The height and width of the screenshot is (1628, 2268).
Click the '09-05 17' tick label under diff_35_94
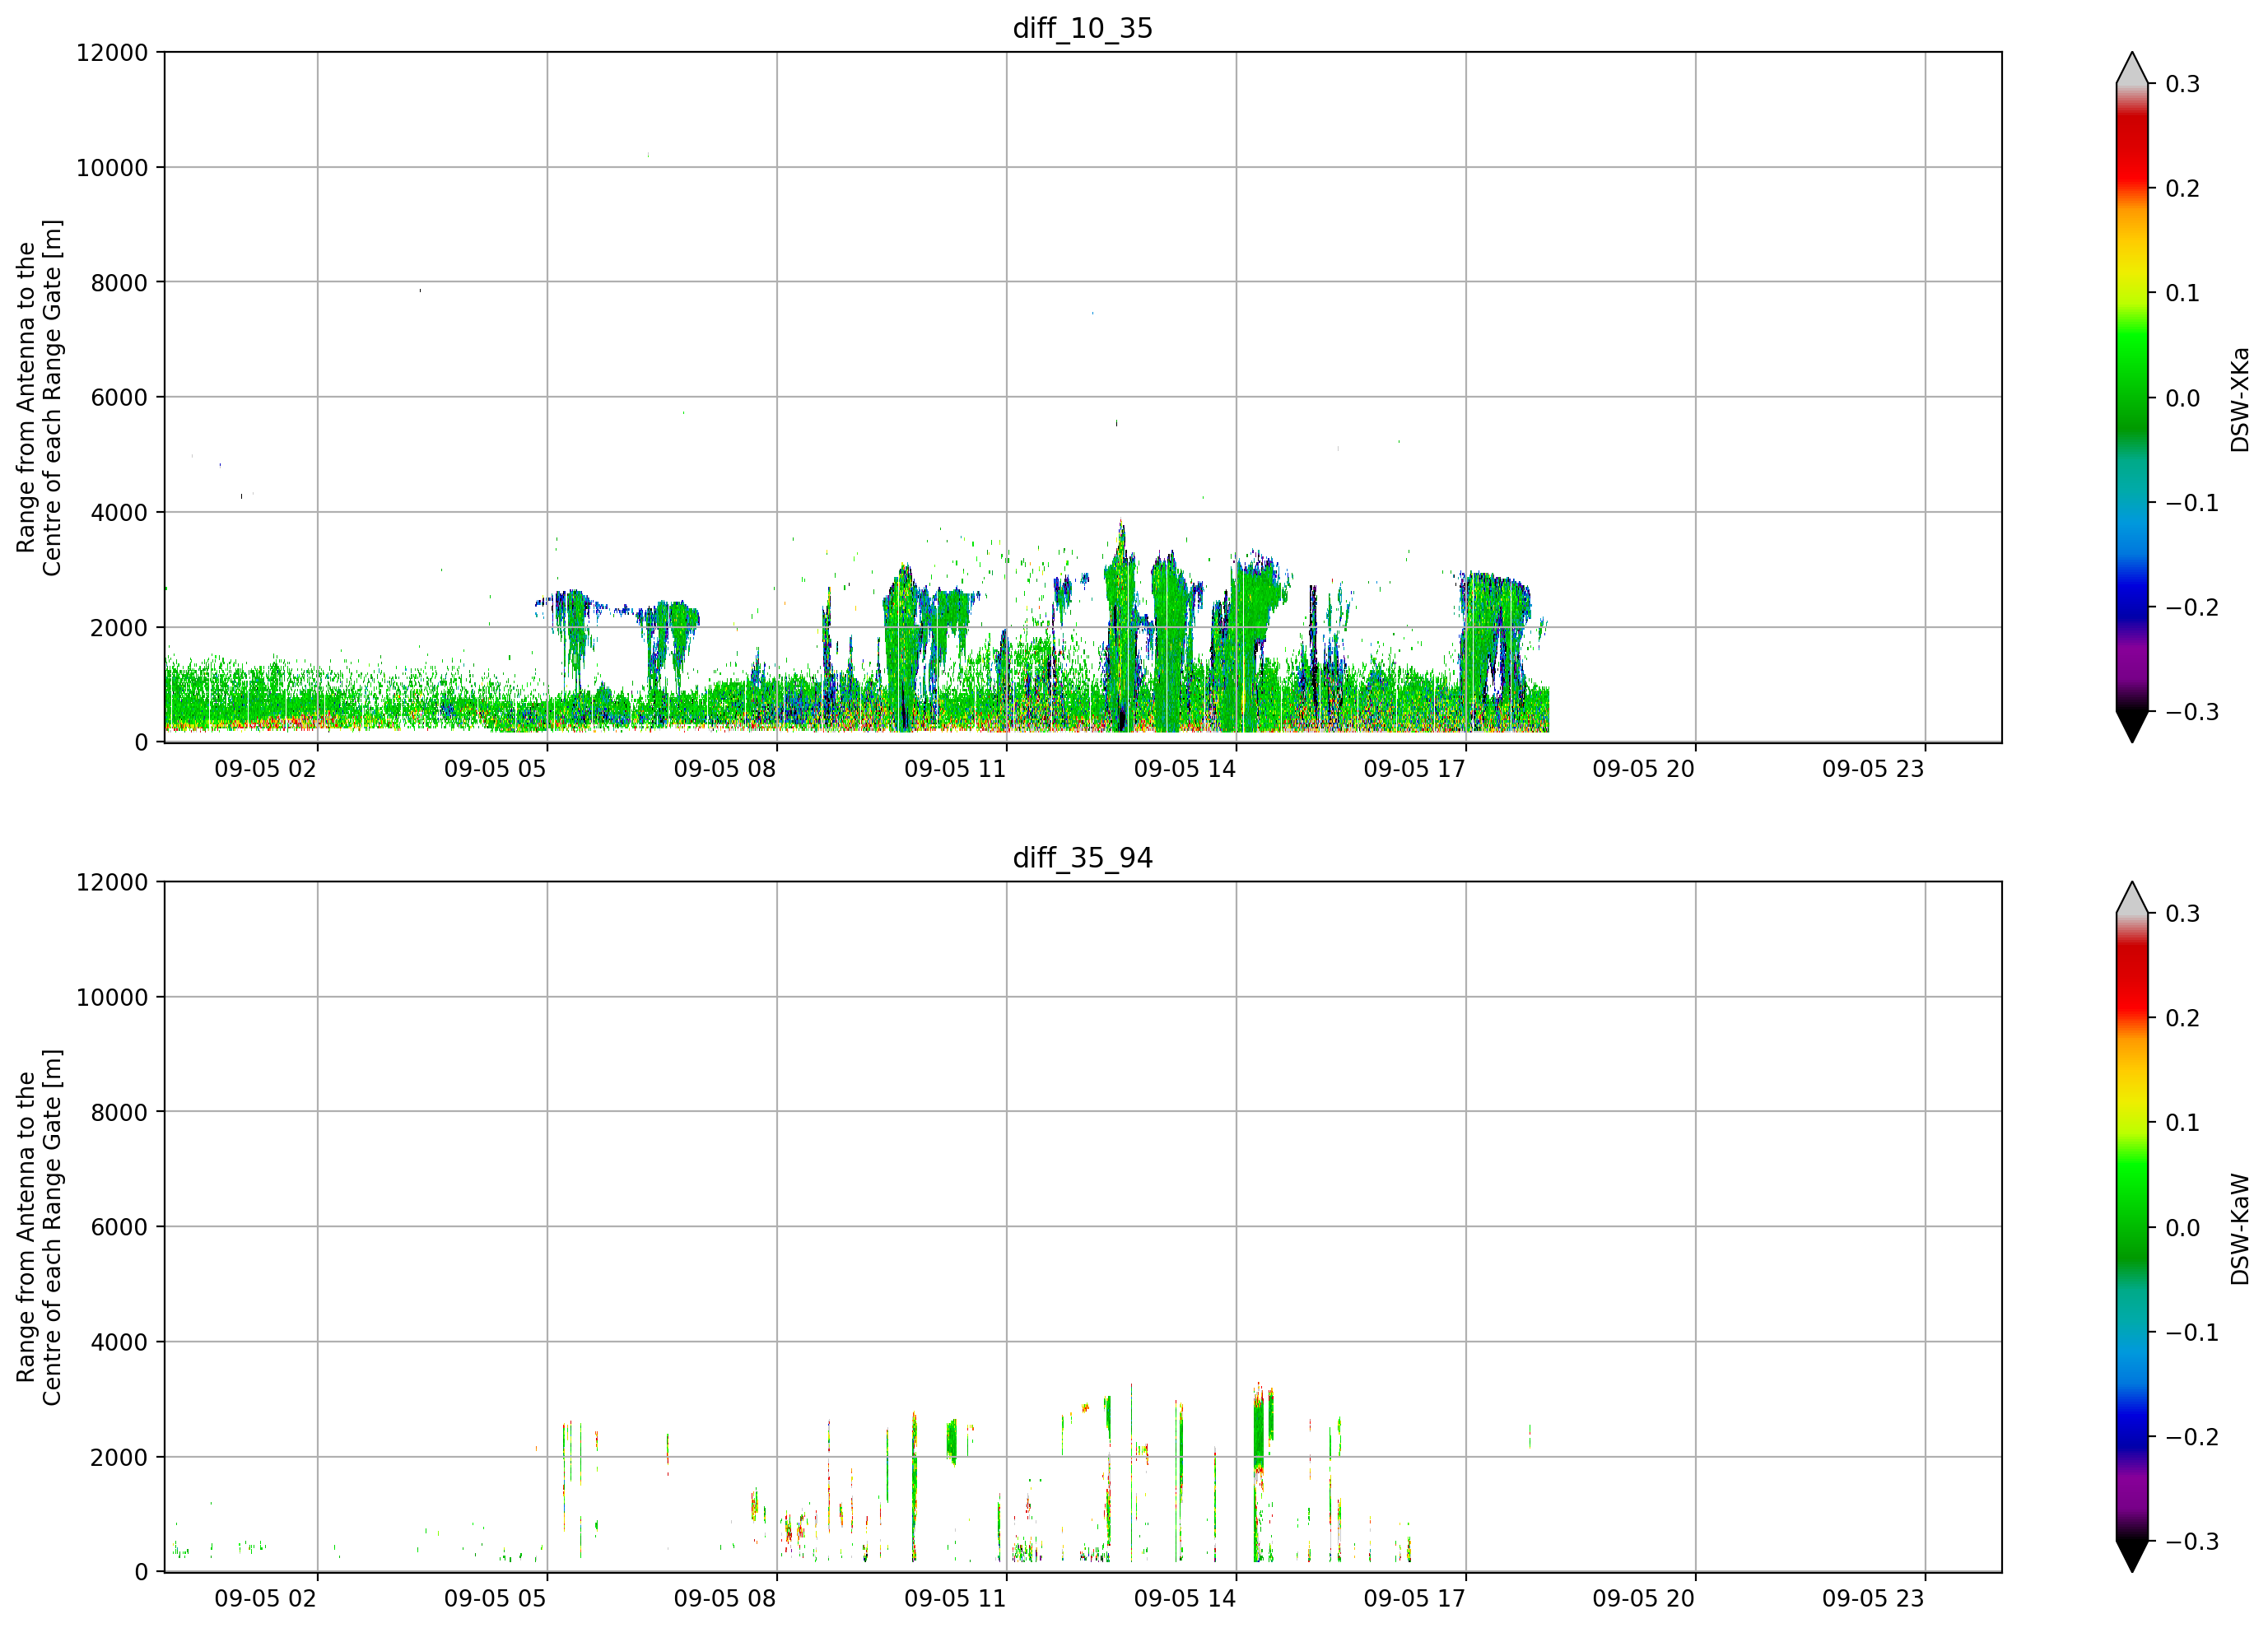pos(1414,1598)
